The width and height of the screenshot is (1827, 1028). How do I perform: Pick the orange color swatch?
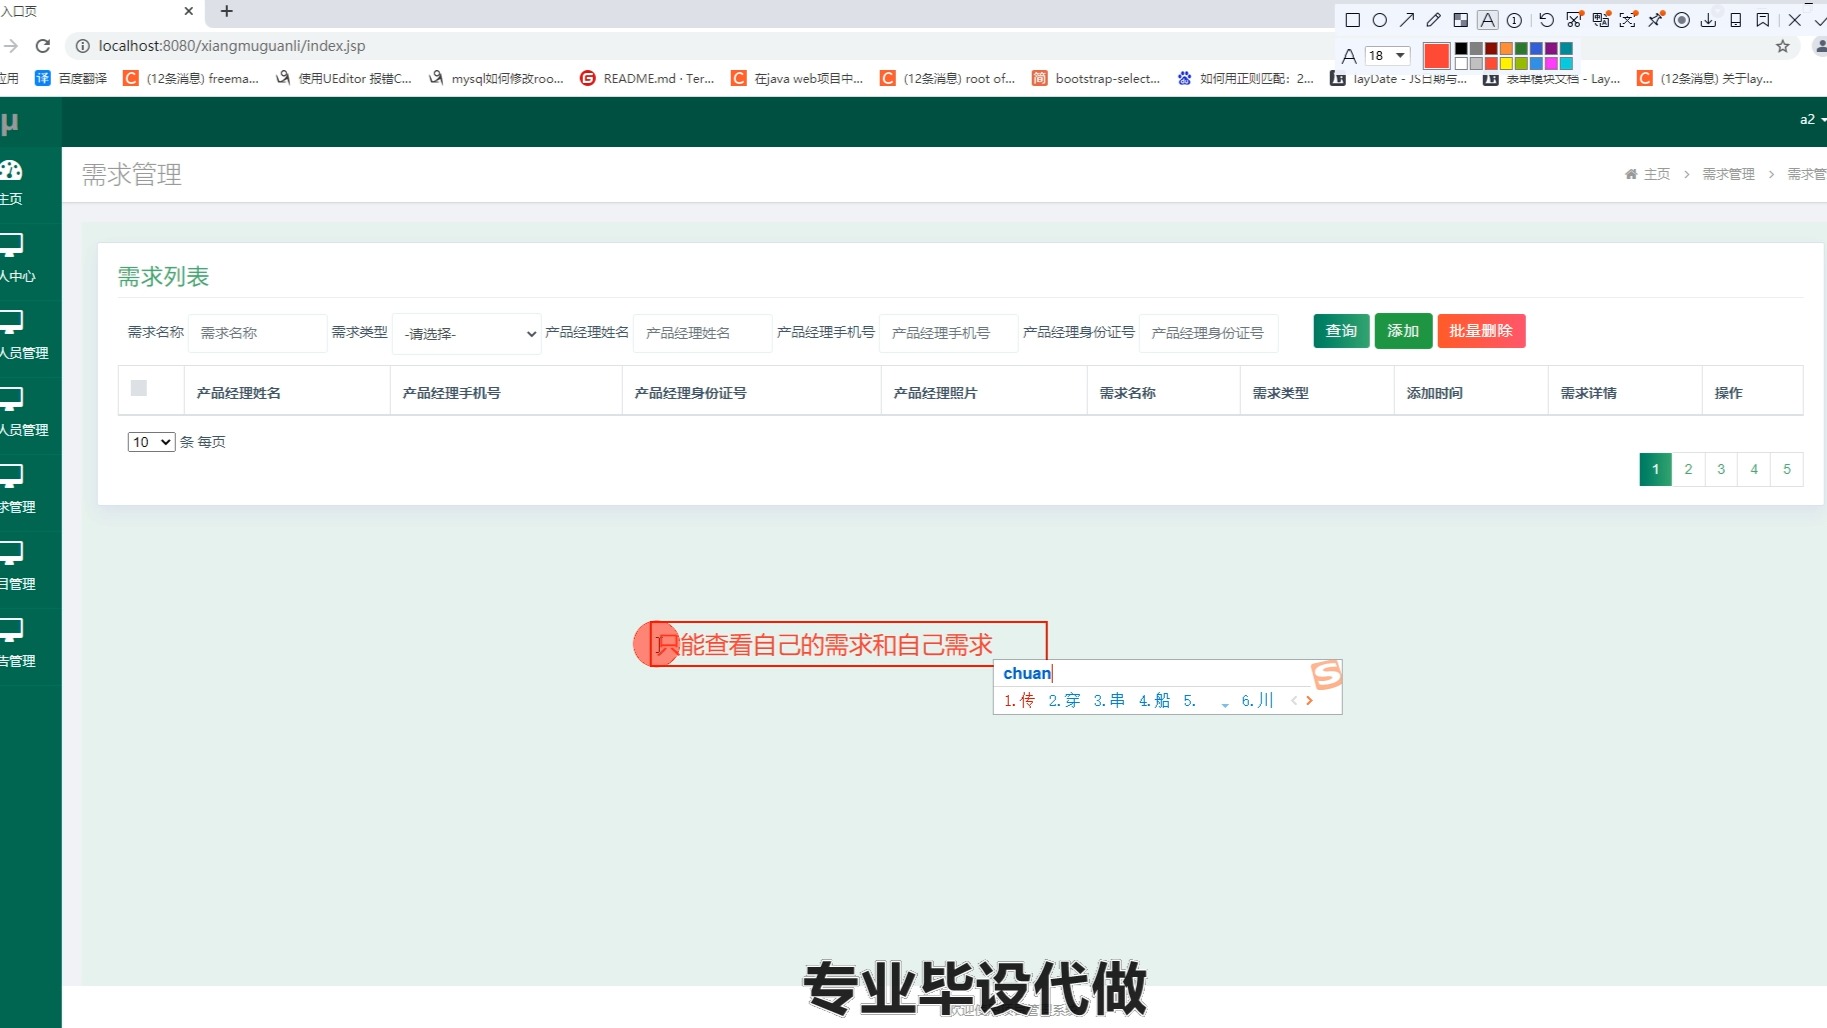1506,48
